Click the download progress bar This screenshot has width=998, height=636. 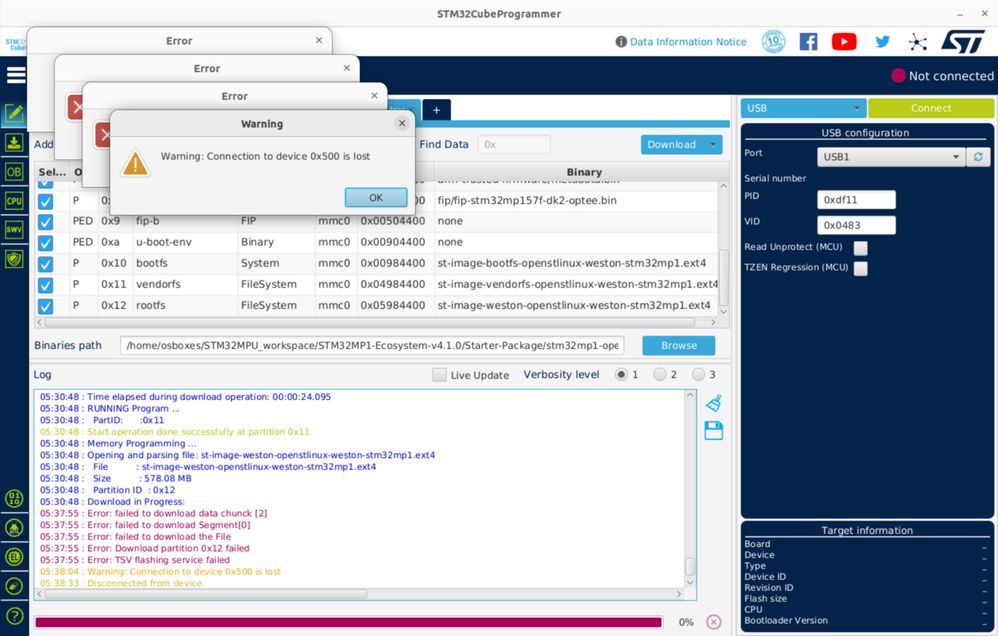[x=349, y=622]
